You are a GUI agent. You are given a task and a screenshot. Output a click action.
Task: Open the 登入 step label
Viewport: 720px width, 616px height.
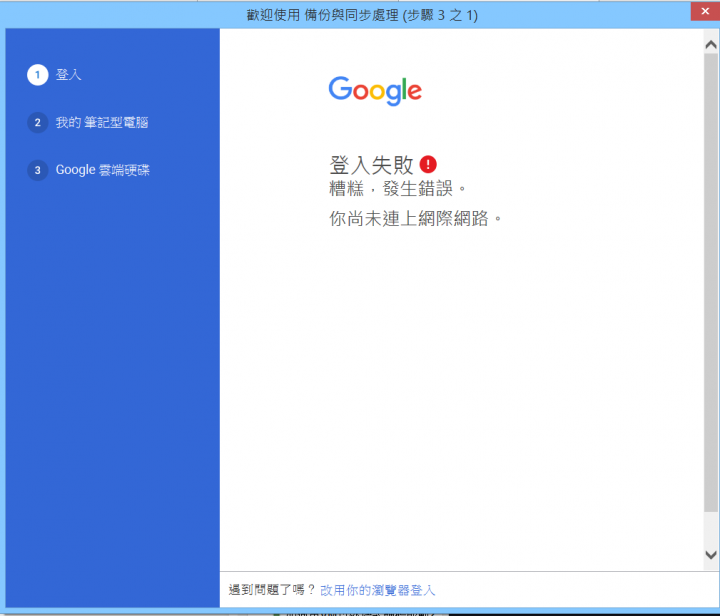click(x=68, y=75)
